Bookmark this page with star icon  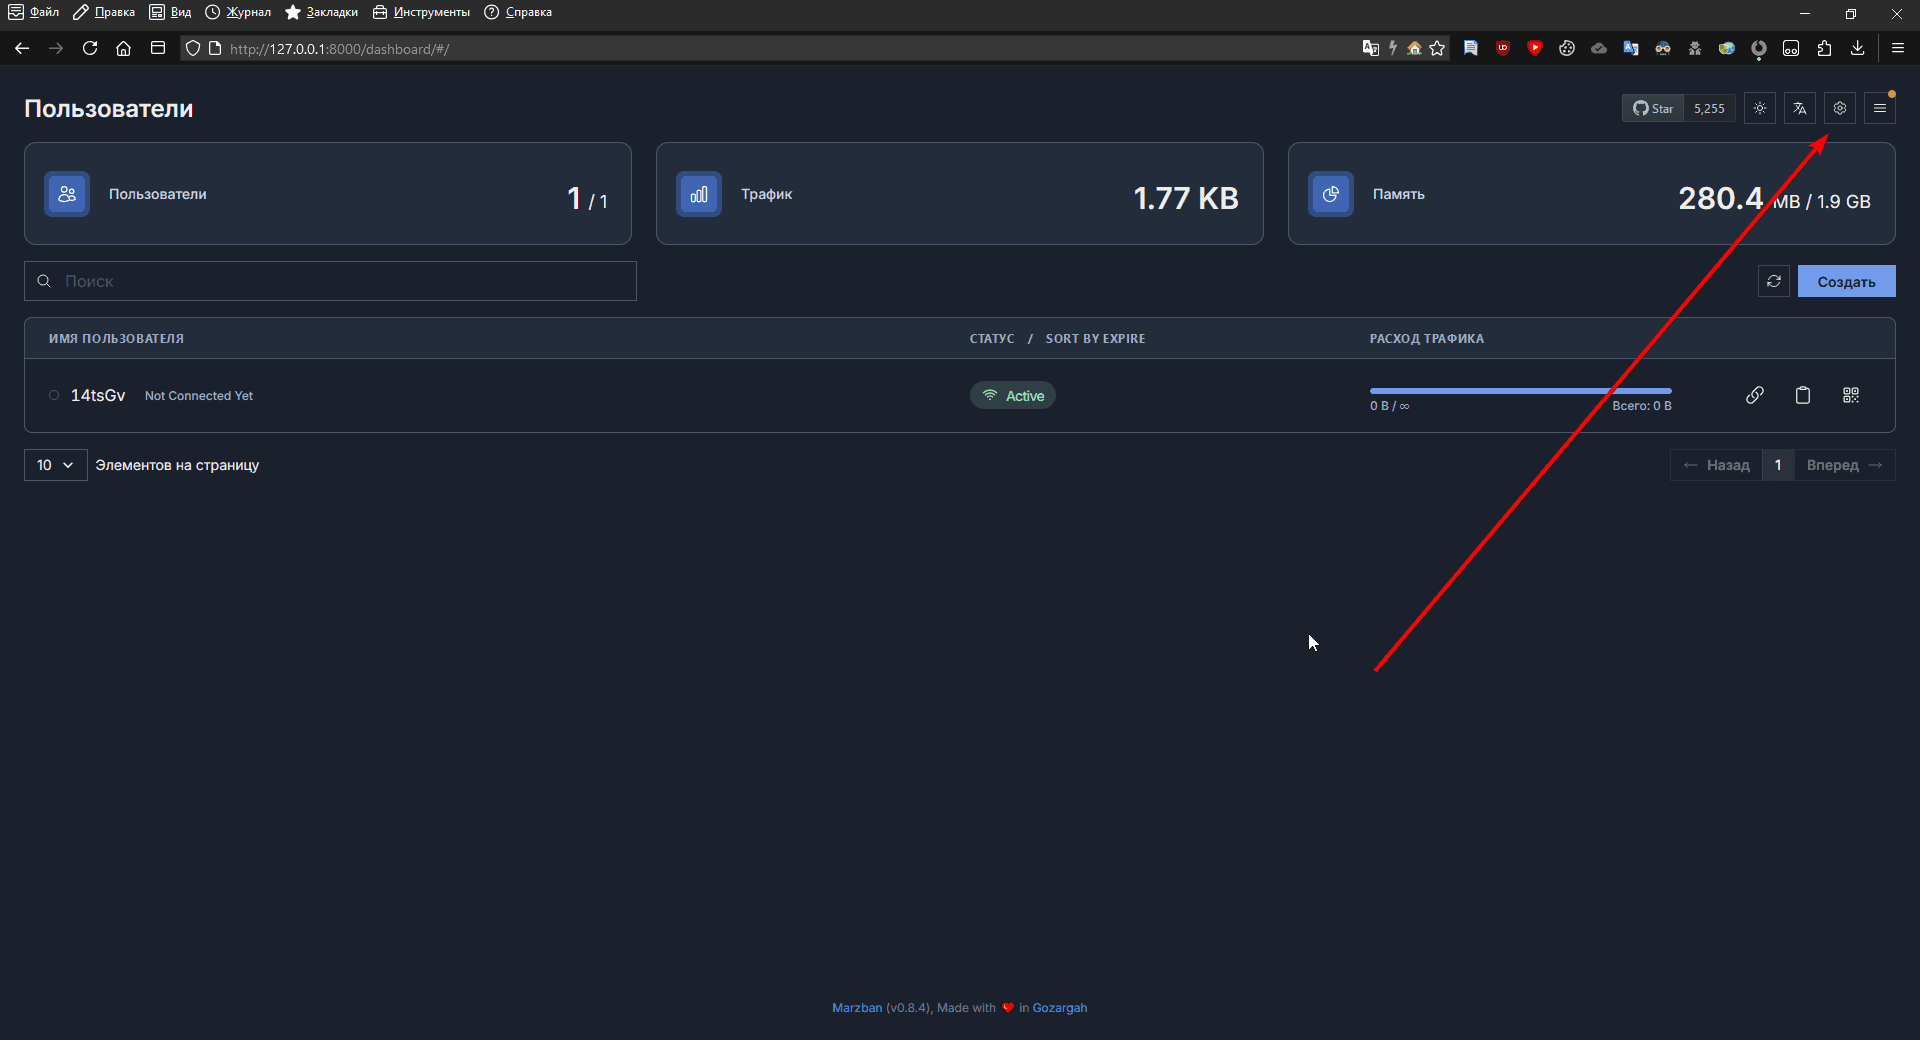coord(1437,48)
